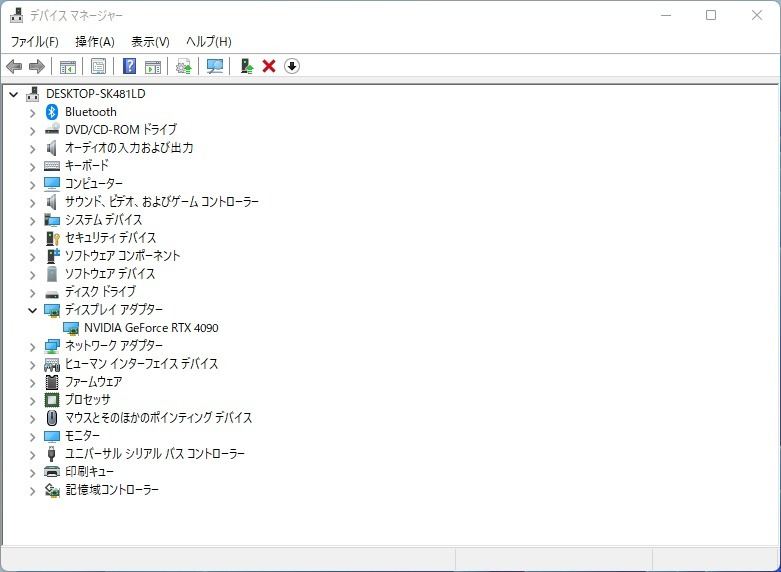Click the ユニバーサル シリアル バス USB icon
The width and height of the screenshot is (781, 572).
point(51,453)
